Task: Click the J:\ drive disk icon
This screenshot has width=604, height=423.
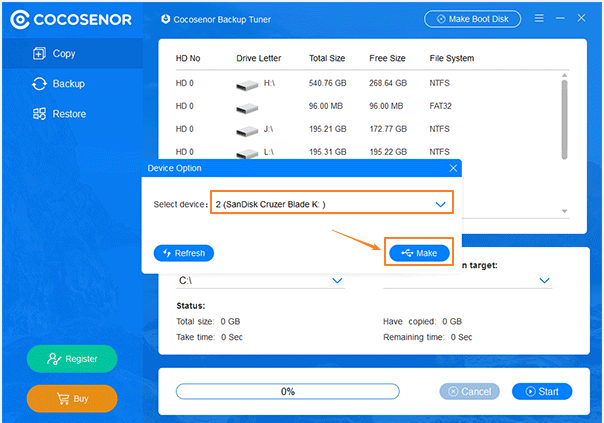Action: [247, 131]
